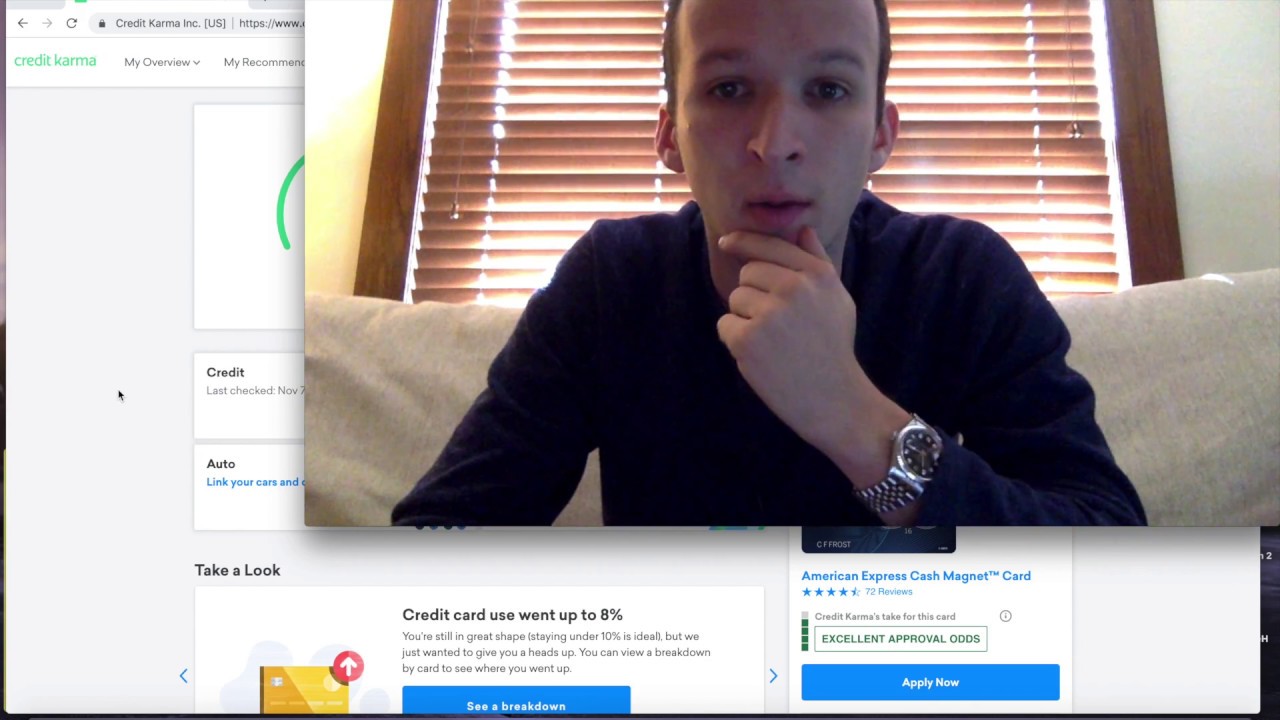Reload the Credit Karma page
This screenshot has height=720, width=1280.
[72, 23]
